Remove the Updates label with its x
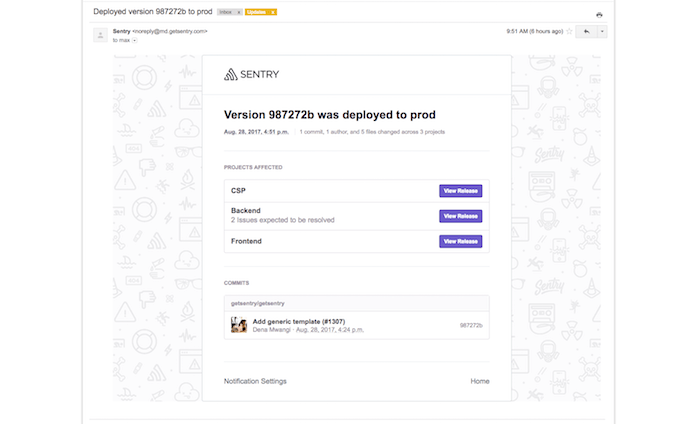This screenshot has width=695, height=424. [x=273, y=12]
